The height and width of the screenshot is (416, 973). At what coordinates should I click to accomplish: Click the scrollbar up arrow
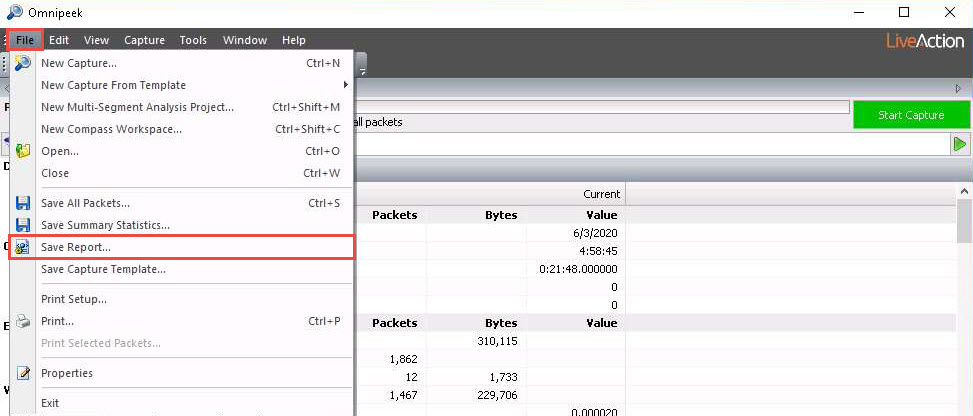[965, 191]
